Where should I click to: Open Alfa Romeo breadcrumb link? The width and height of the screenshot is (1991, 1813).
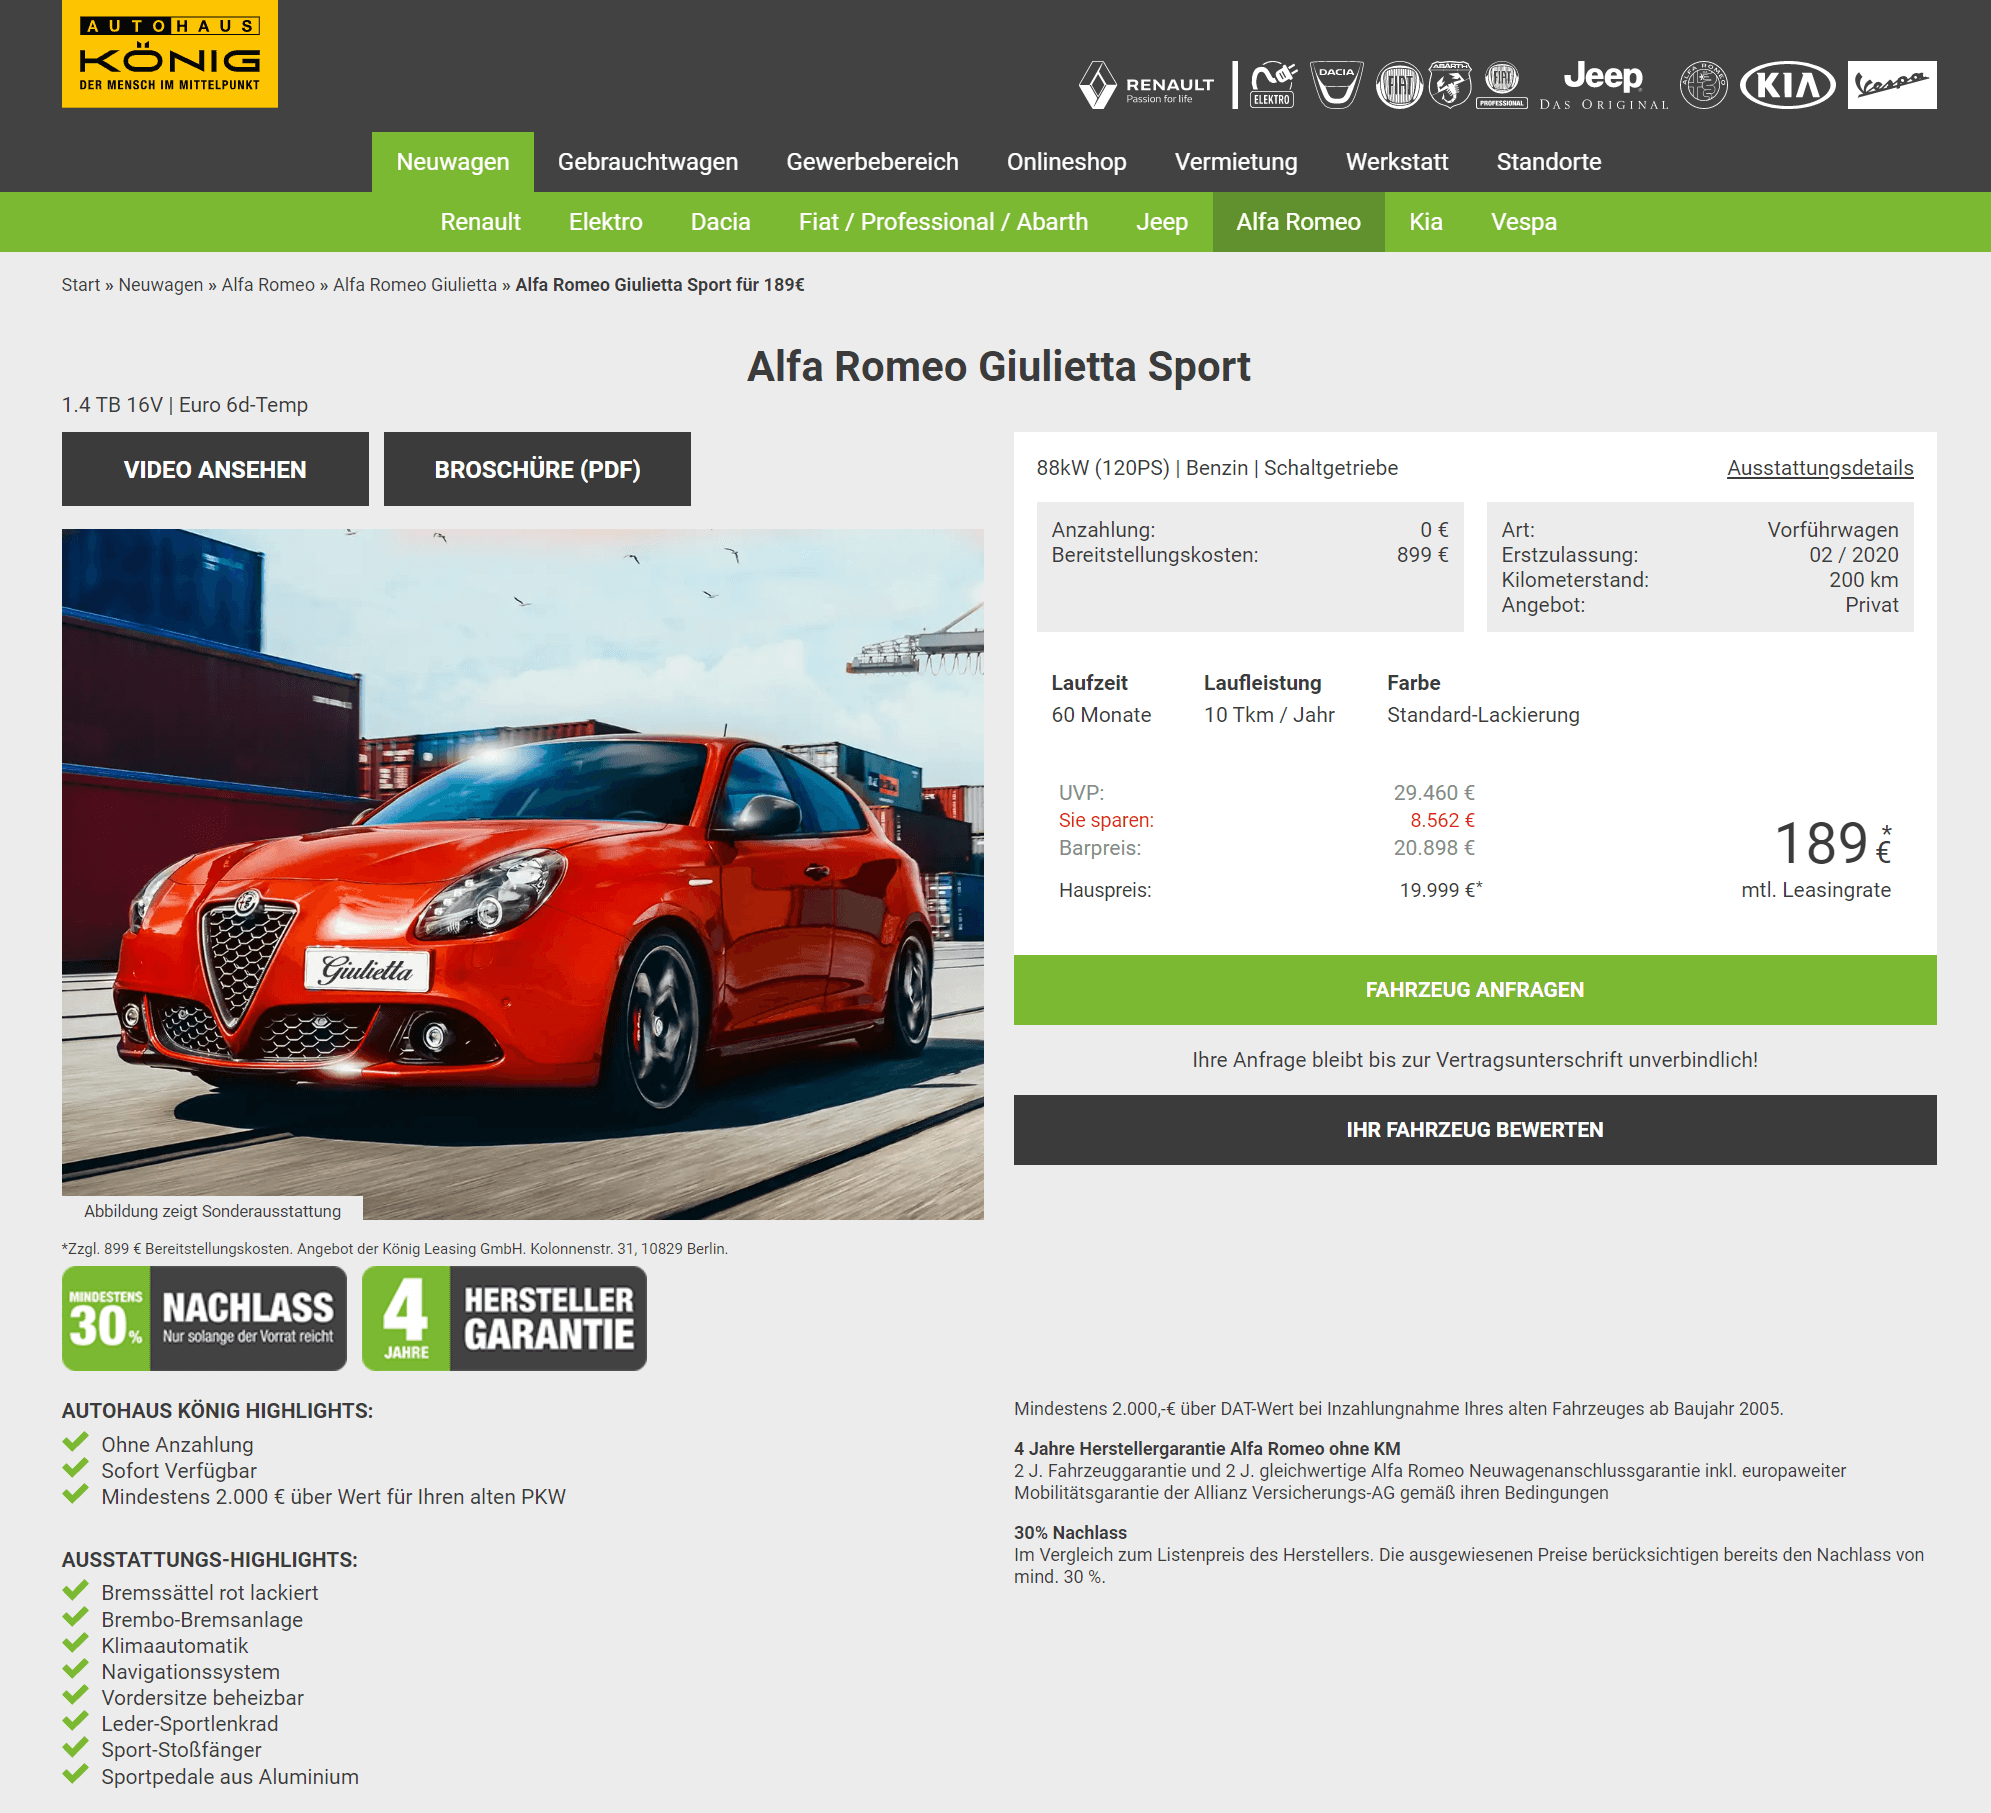click(268, 285)
